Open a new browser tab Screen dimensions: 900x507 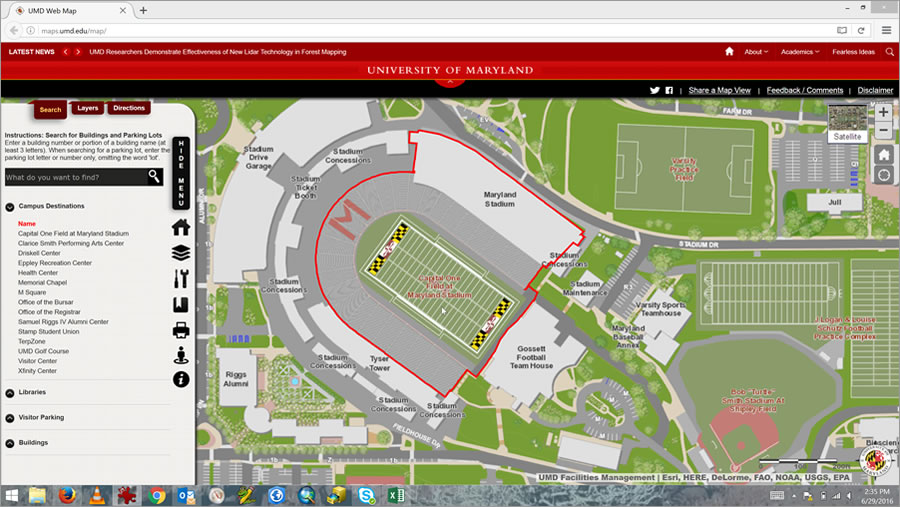(x=143, y=10)
